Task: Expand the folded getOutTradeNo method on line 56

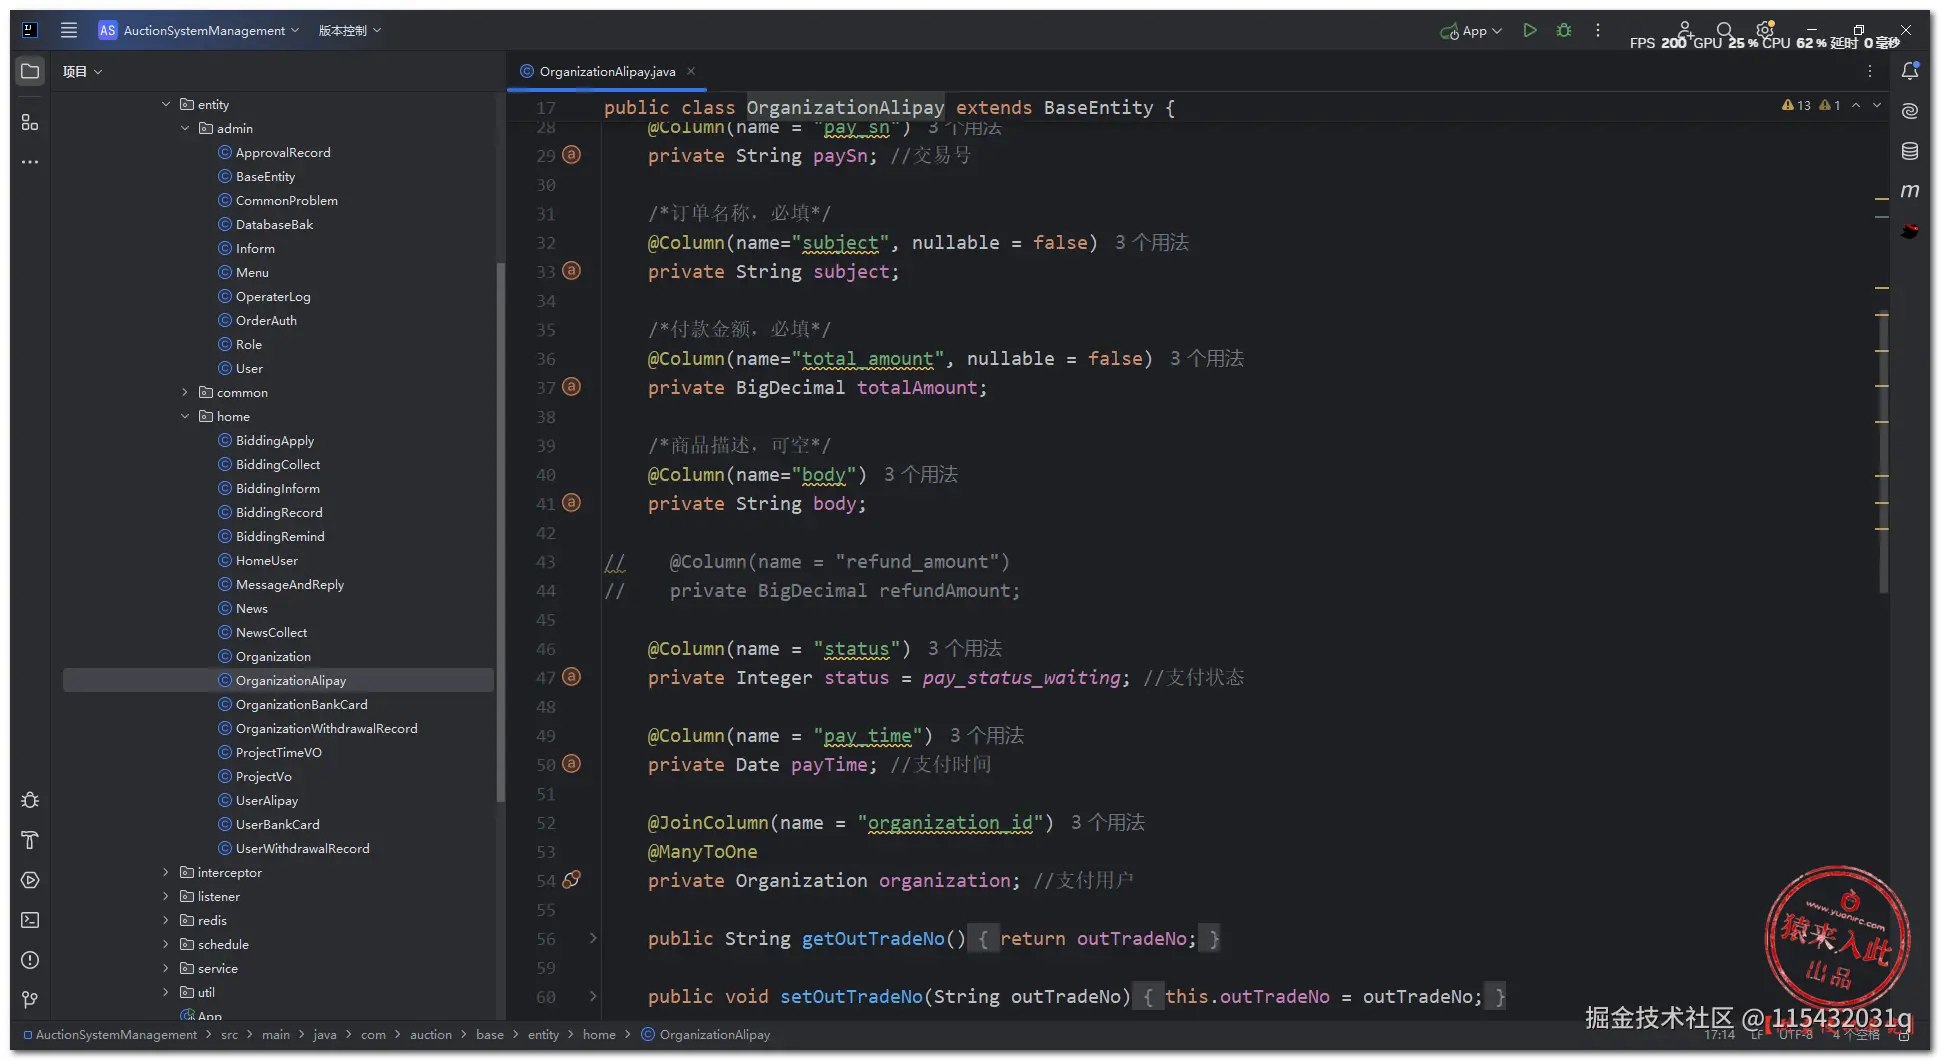Action: 593,938
